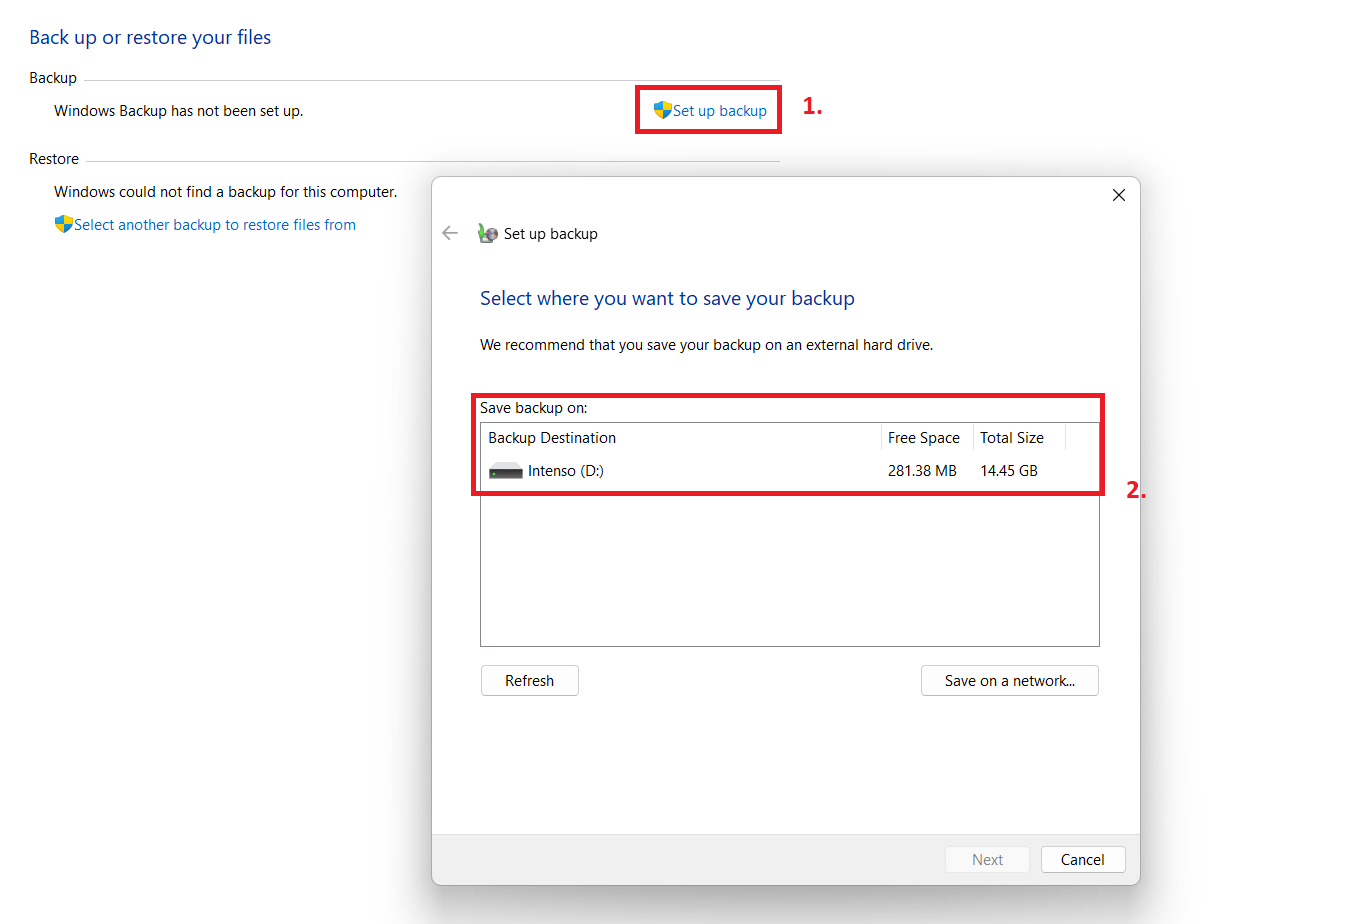Select the Intenso (D:) backup destination
Screen dimensions: 1366x924
566,471
